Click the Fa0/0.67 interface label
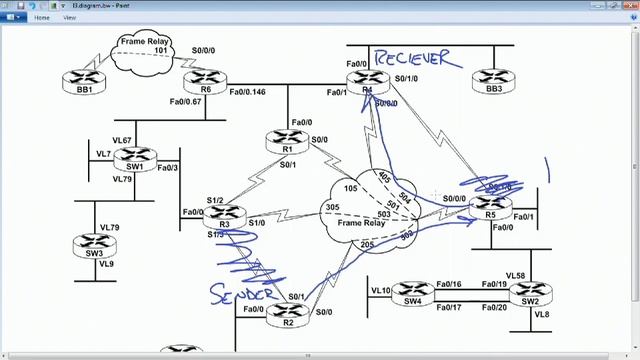The width and height of the screenshot is (640, 360). pos(186,101)
